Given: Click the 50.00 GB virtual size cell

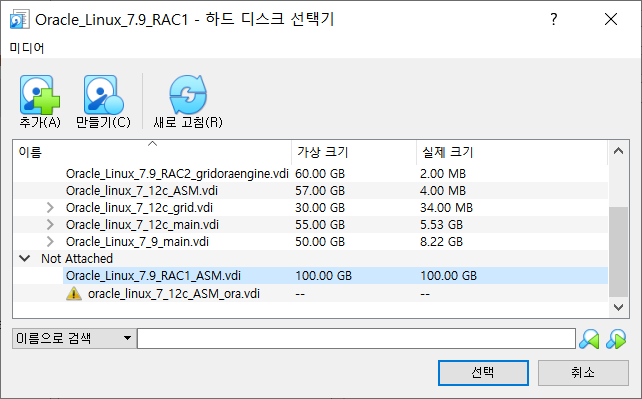Looking at the screenshot, I should click(320, 241).
